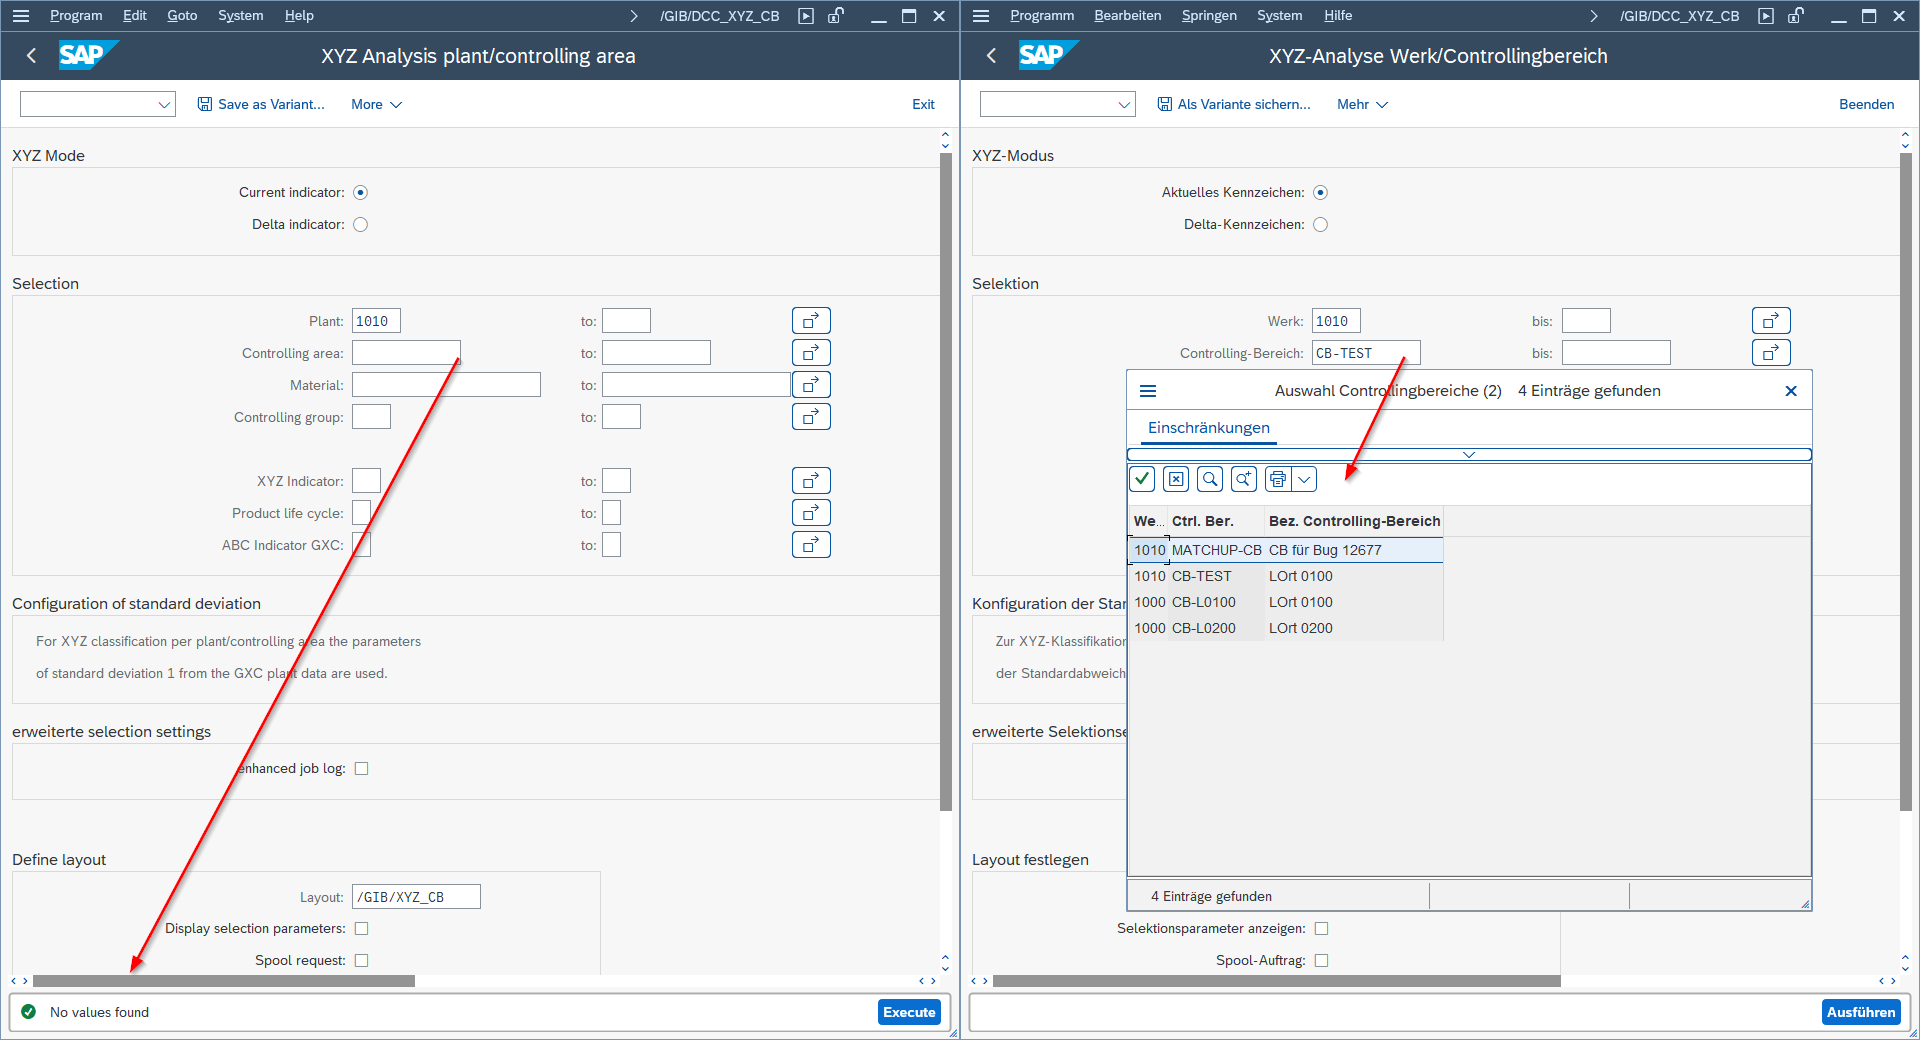Viewport: 1920px width, 1040px height.
Task: Click the left window's horizontal scrollbar
Action: click(224, 981)
